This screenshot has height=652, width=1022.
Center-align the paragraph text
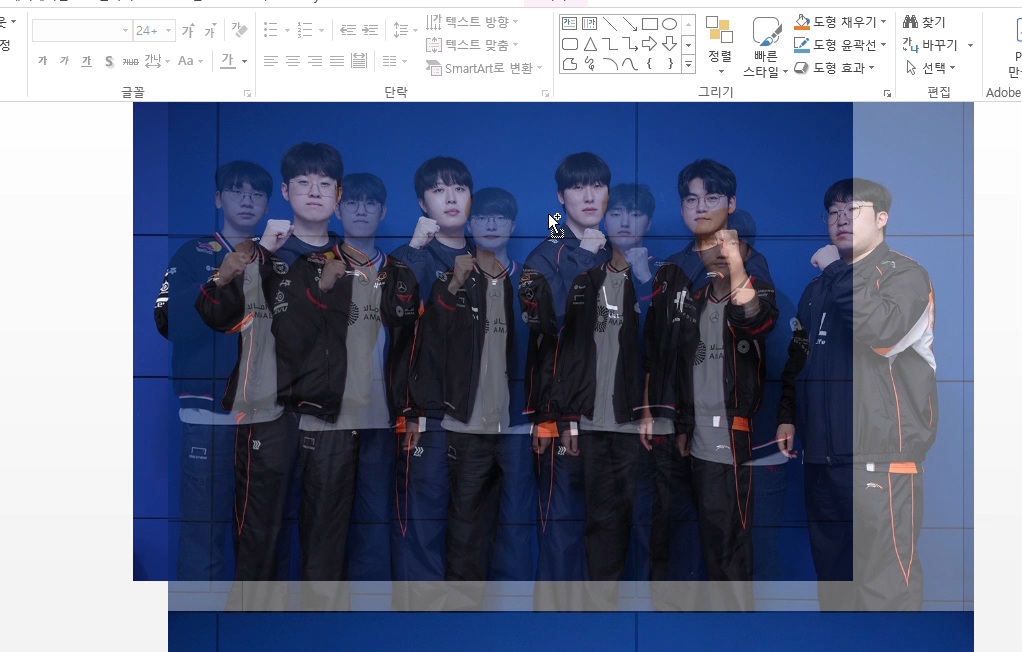click(x=292, y=61)
